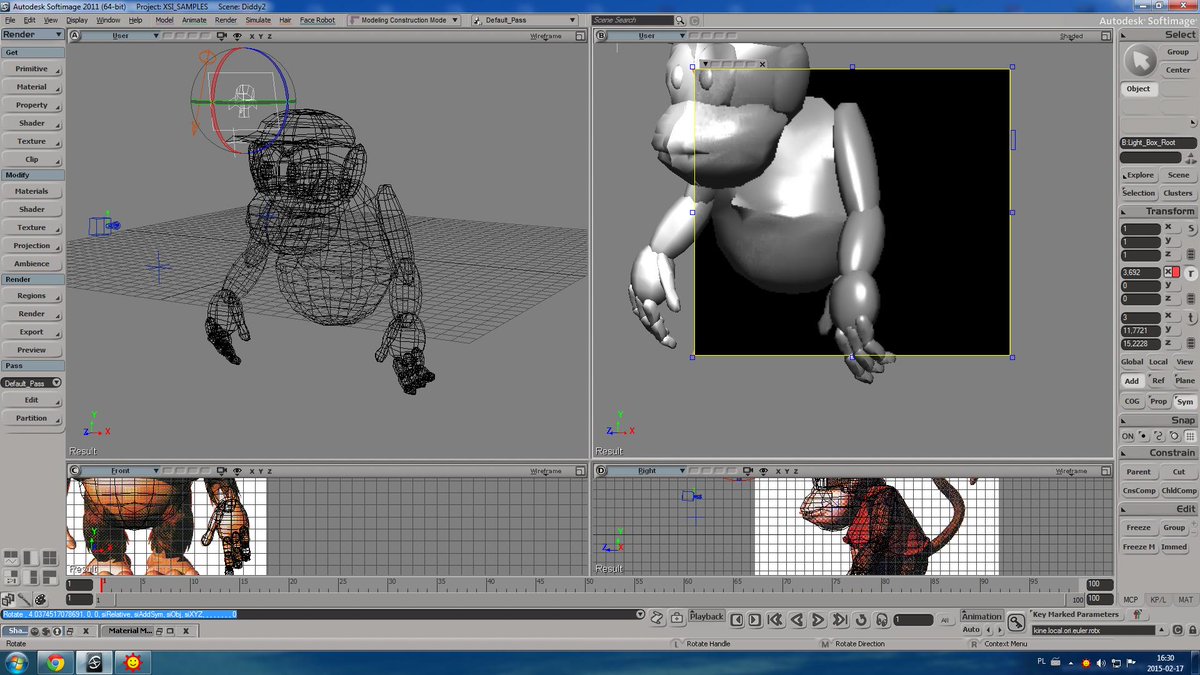Click the scene search magnifier icon
This screenshot has height=675, width=1200.
[681, 20]
